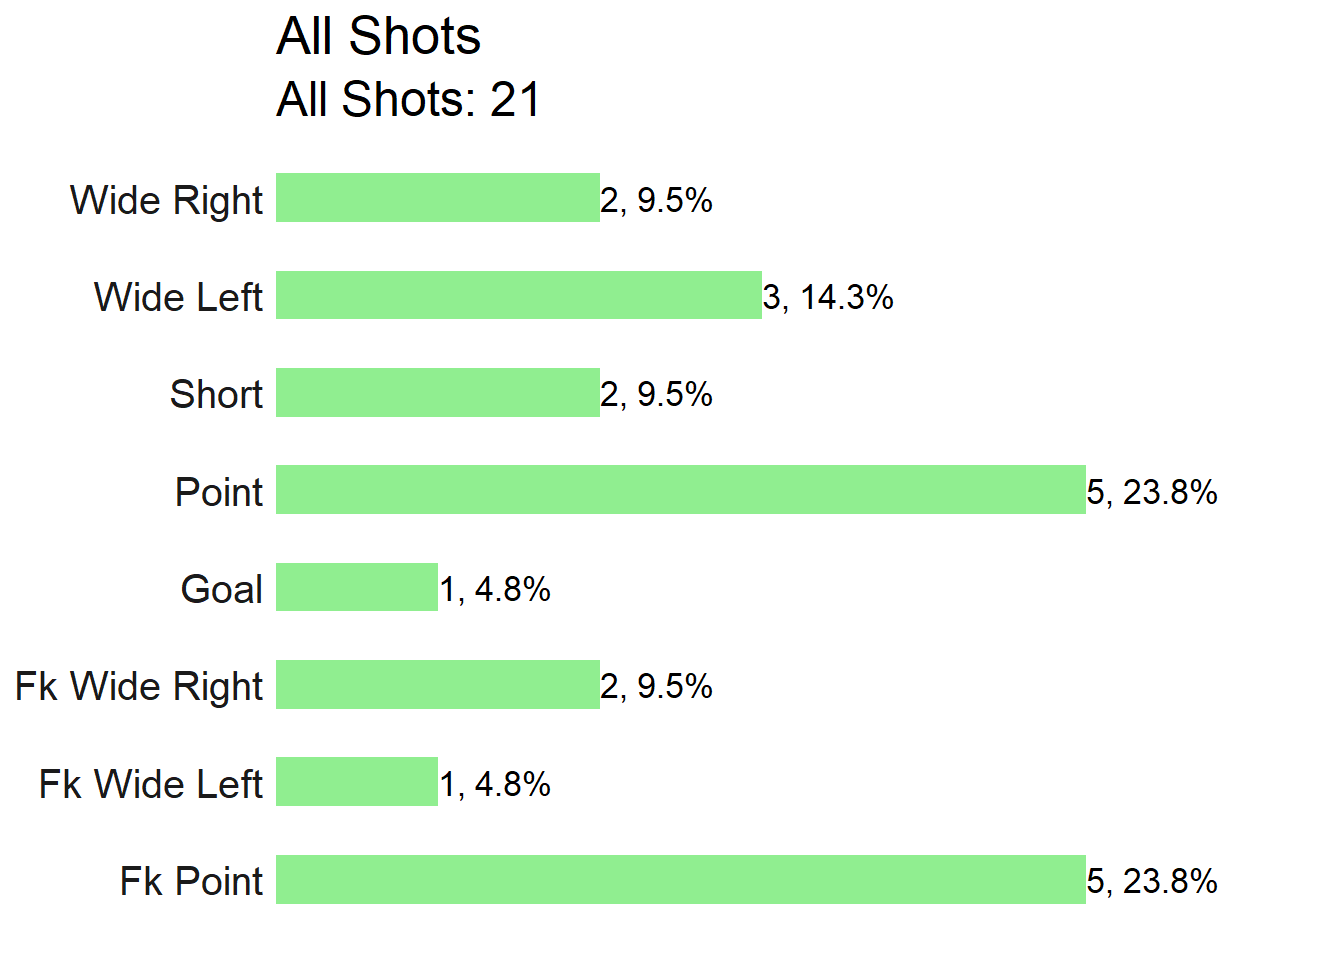The width and height of the screenshot is (1344, 960).
Task: Click the Fk Wide Right bar
Action: (438, 684)
